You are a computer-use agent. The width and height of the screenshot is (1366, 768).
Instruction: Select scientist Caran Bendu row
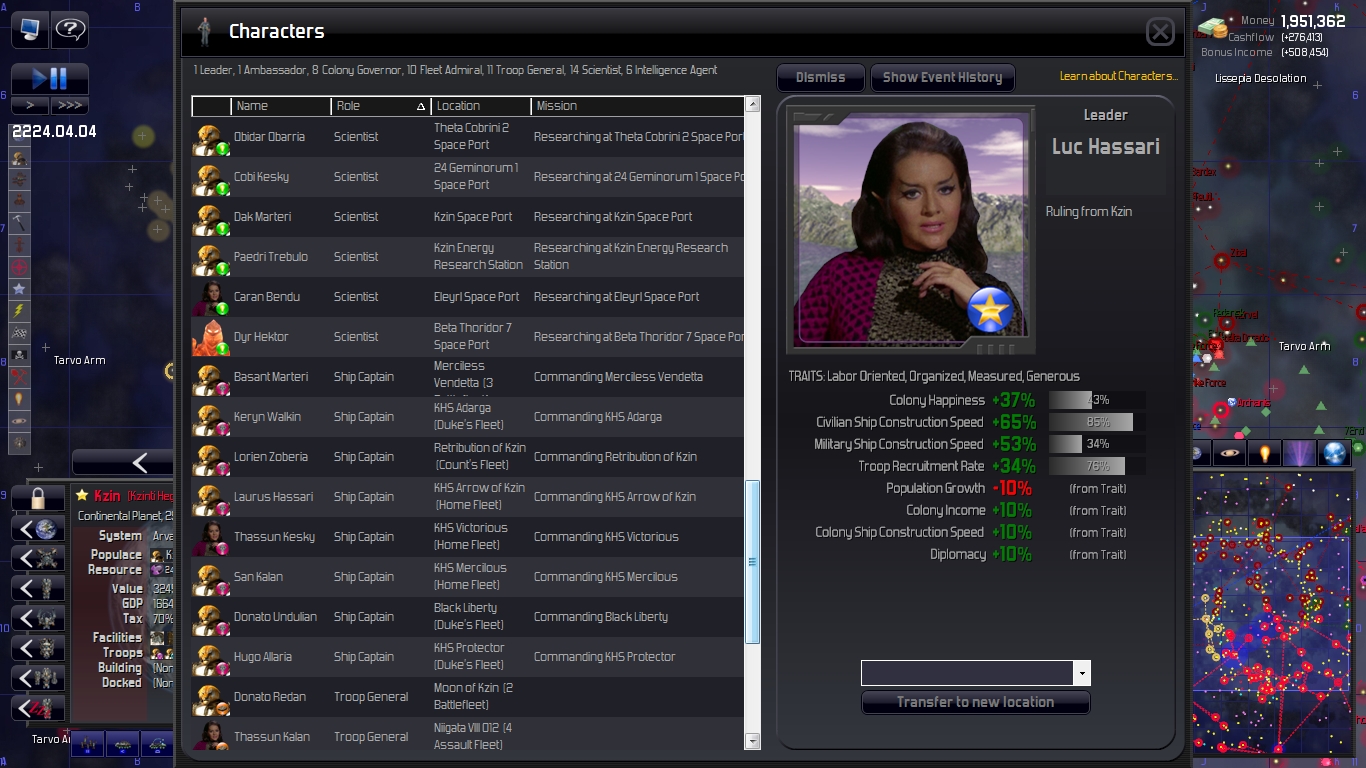coord(468,297)
